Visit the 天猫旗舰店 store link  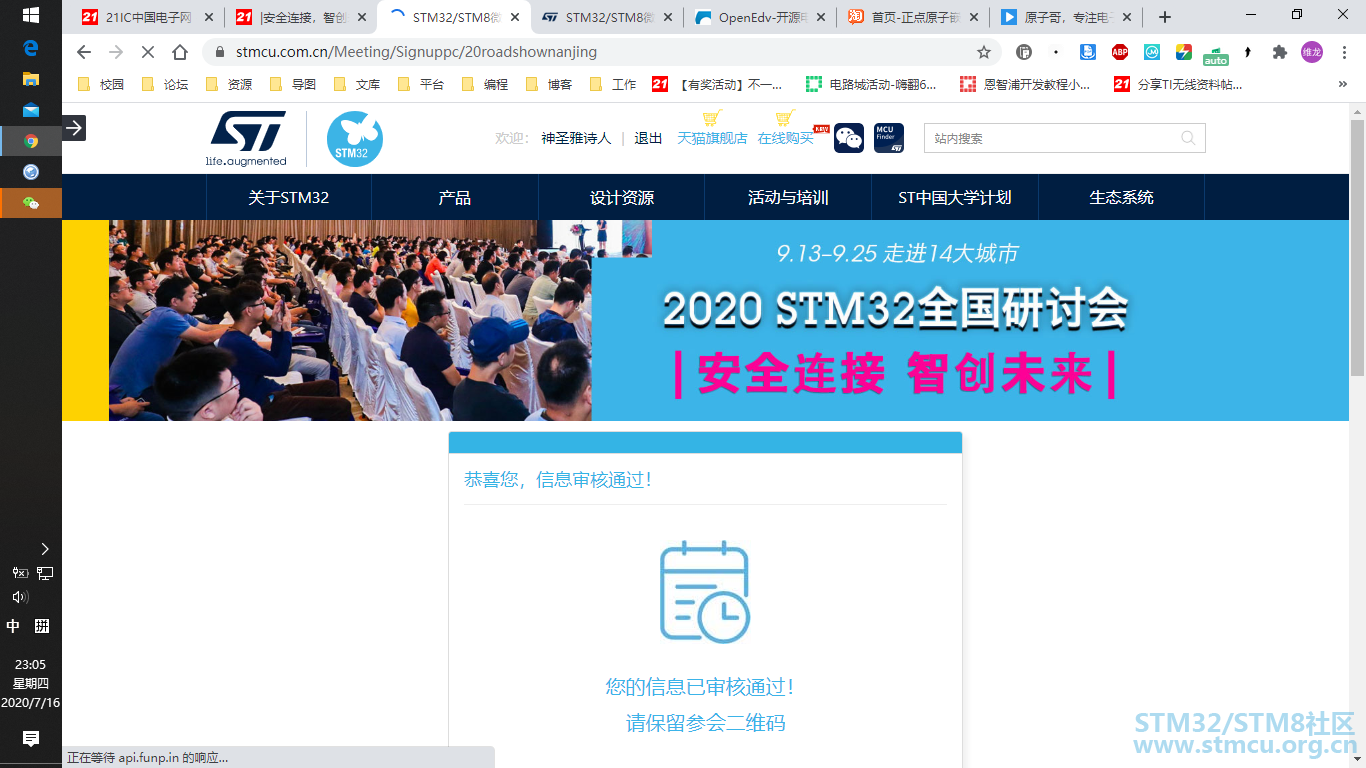[712, 138]
